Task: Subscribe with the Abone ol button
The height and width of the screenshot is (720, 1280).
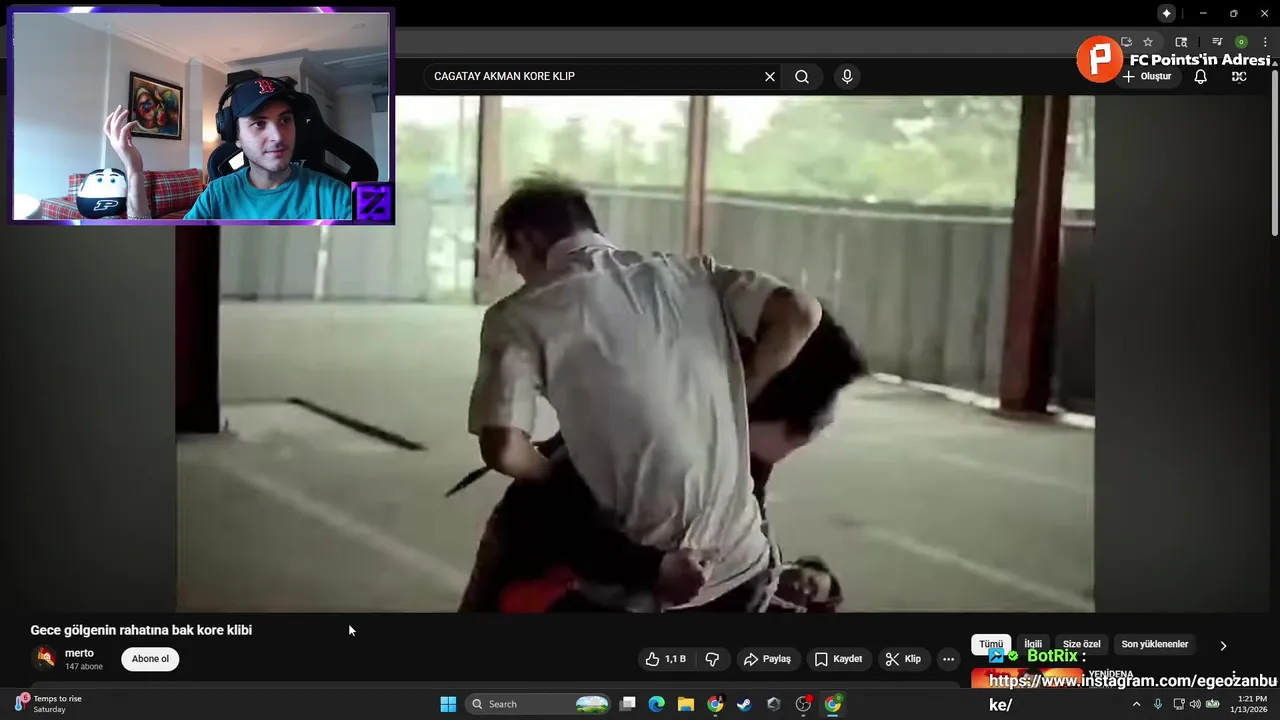Action: click(150, 659)
